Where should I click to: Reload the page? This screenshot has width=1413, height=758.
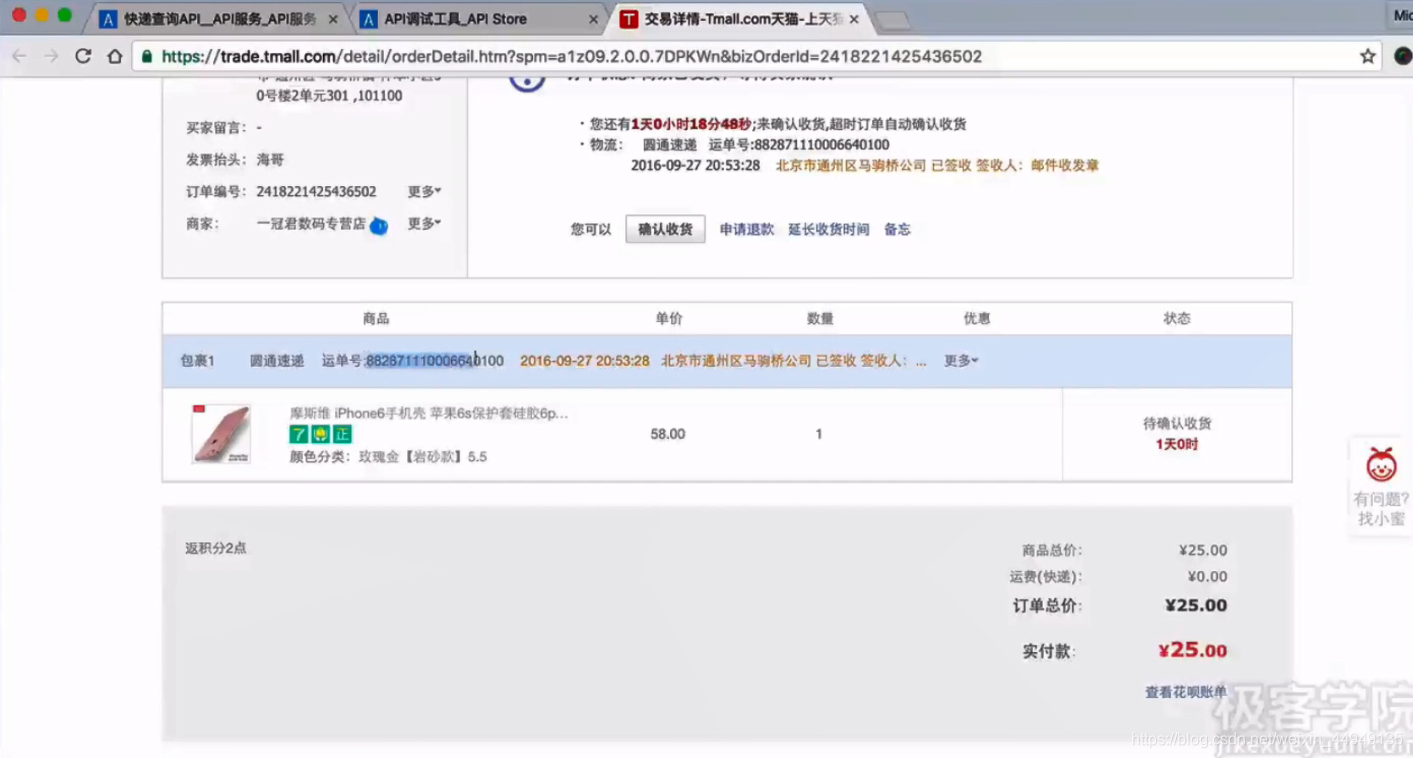83,57
